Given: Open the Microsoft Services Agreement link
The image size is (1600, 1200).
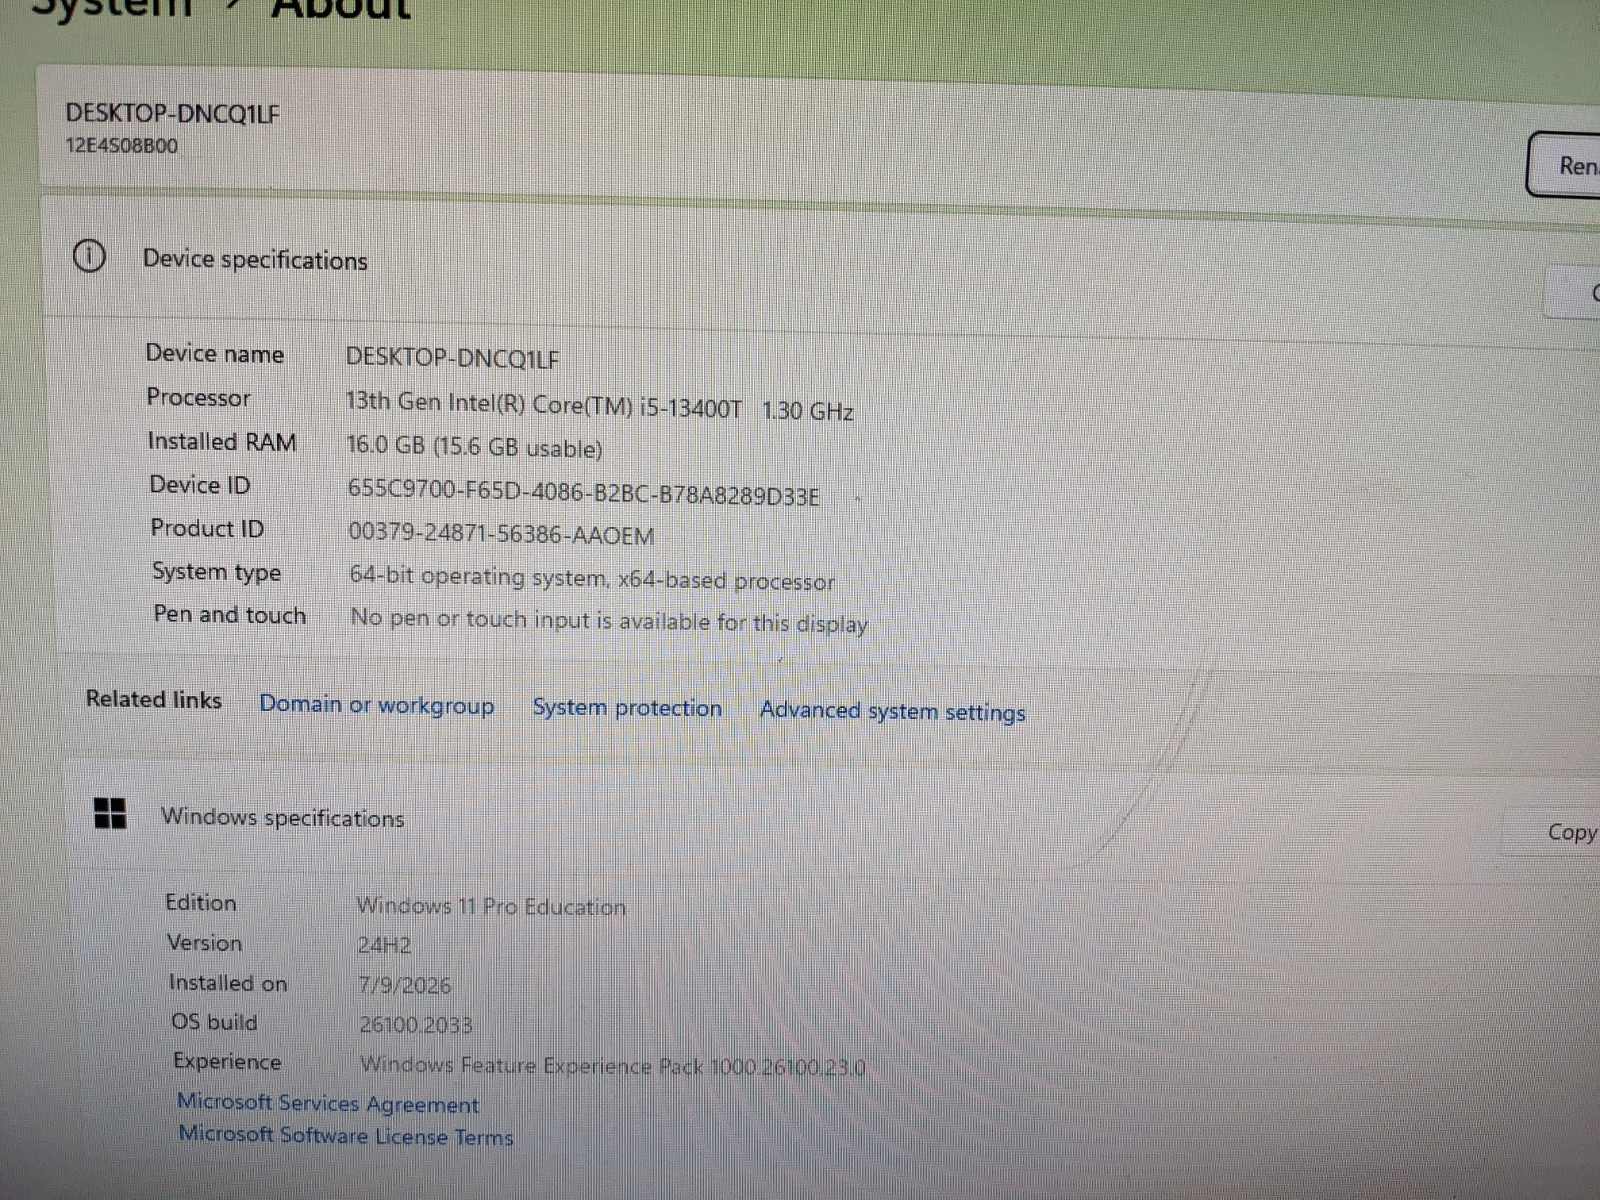Looking at the screenshot, I should (x=328, y=1103).
